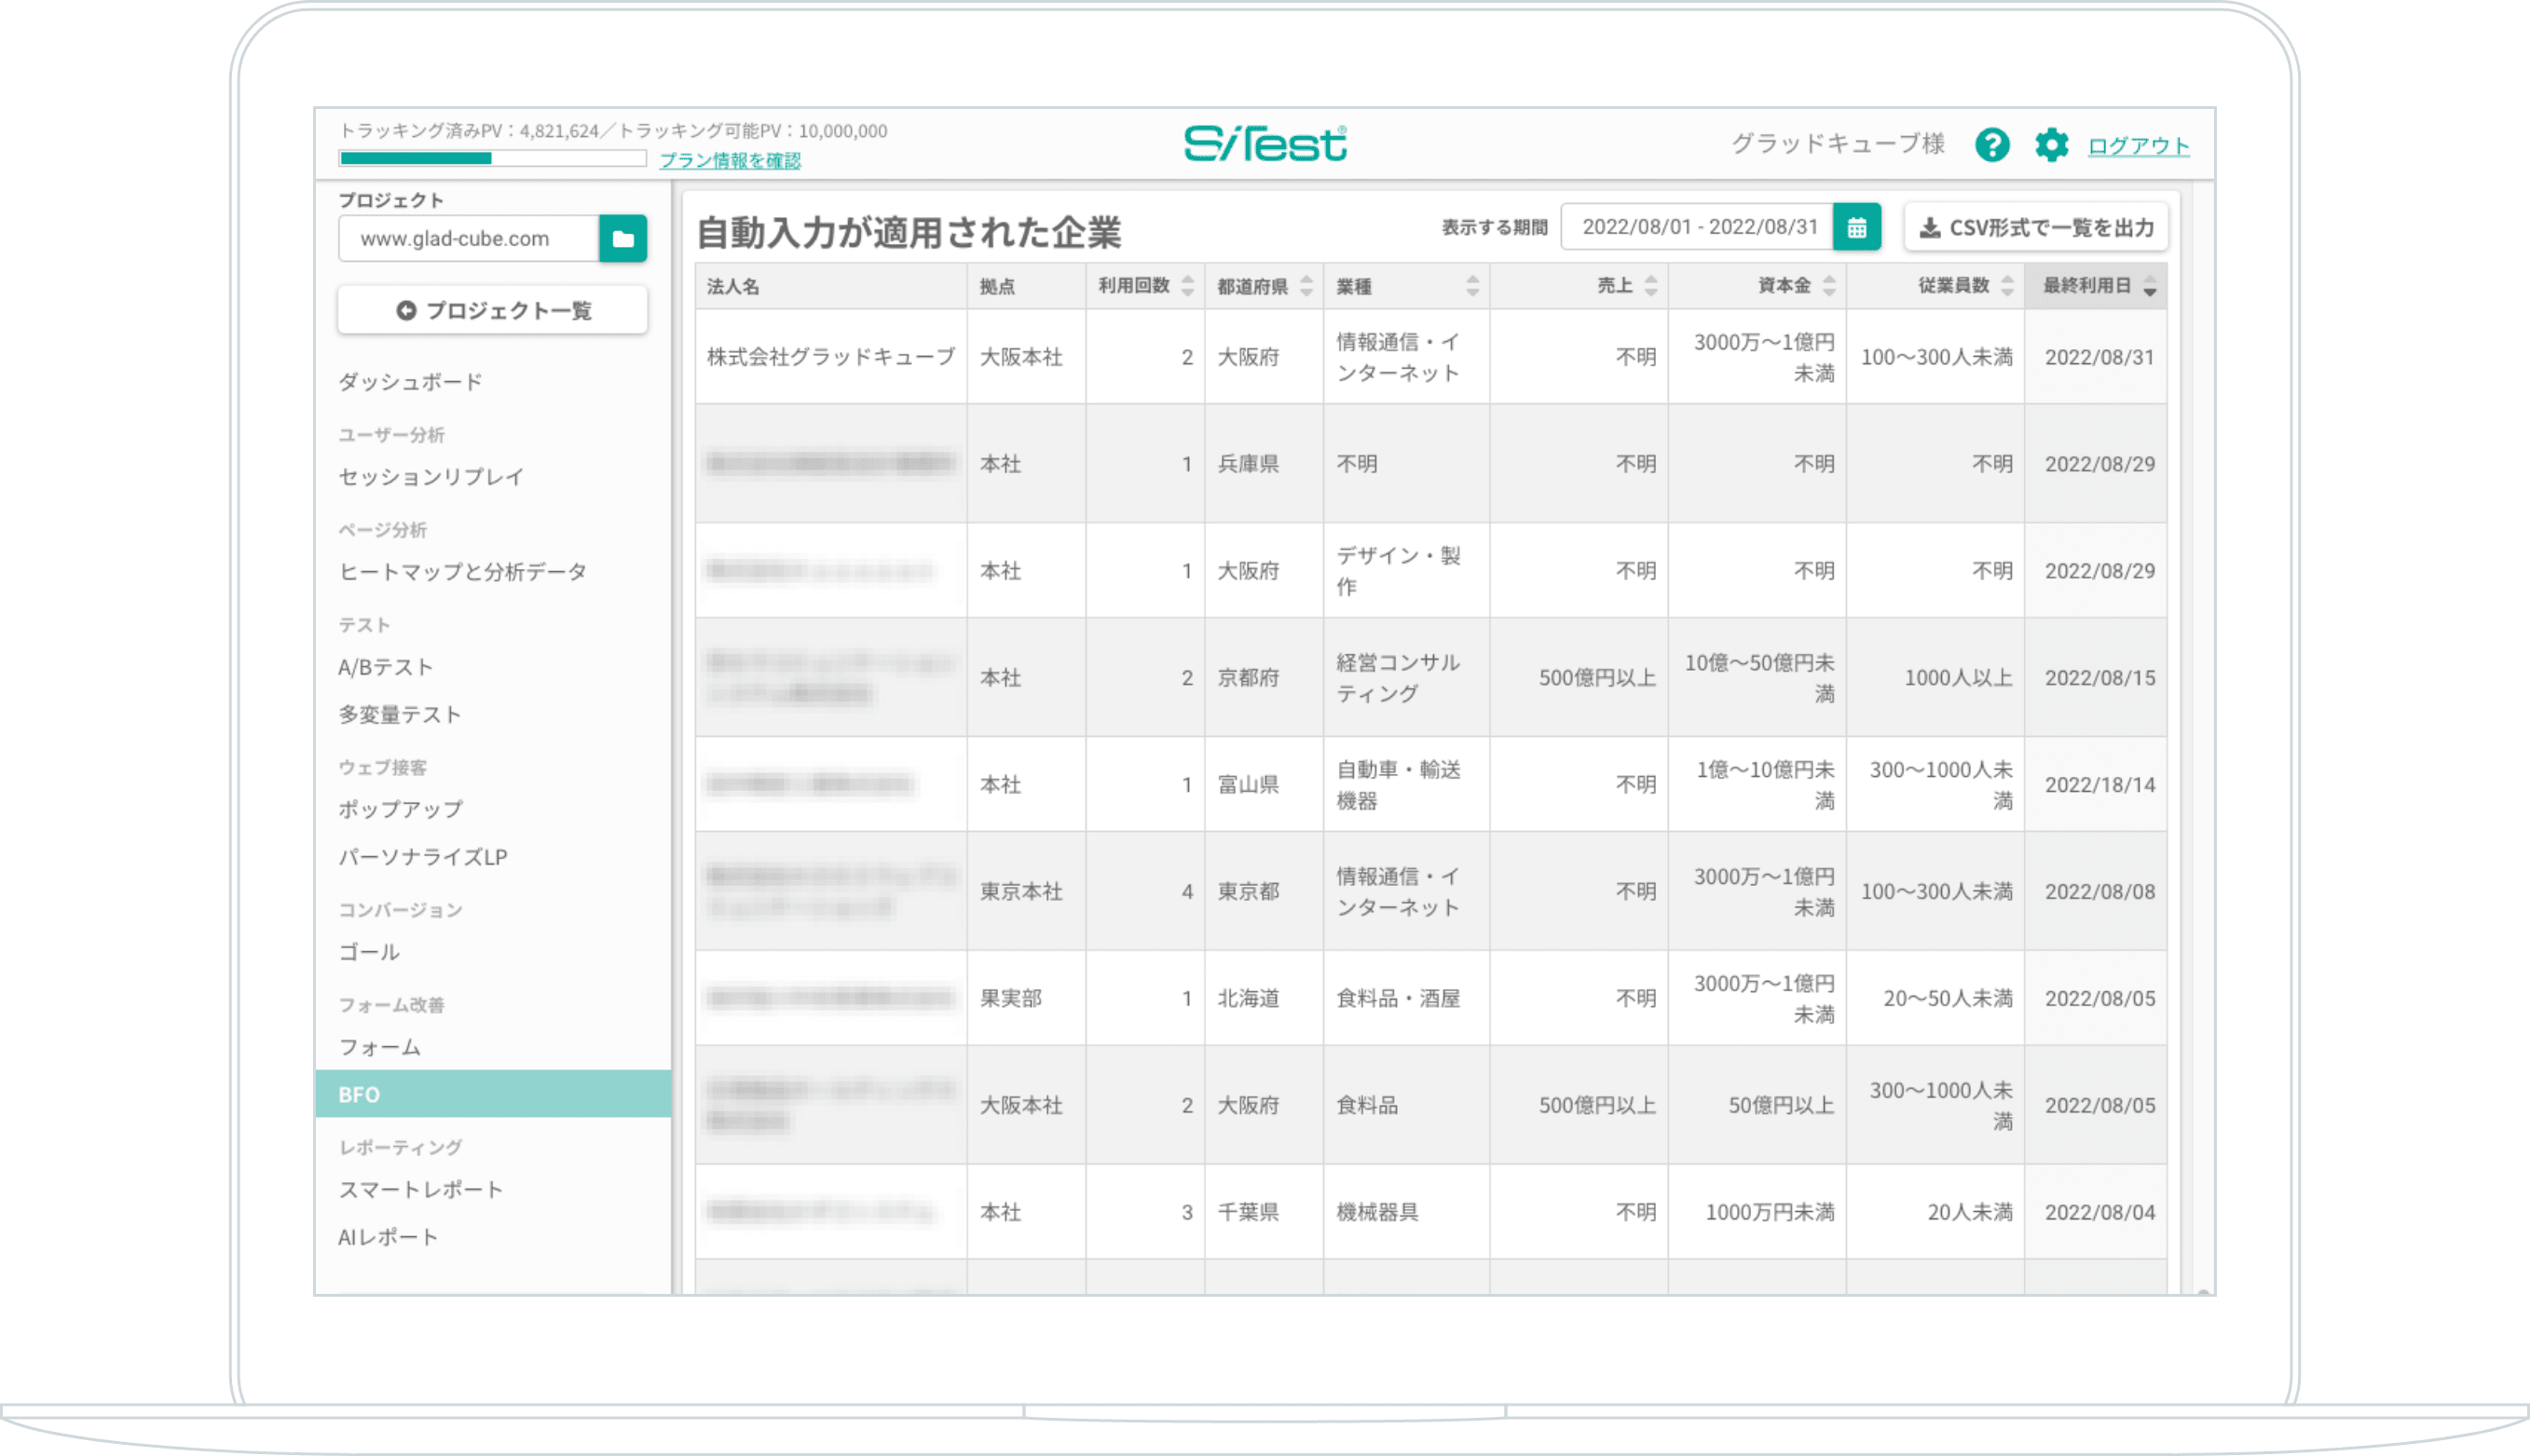
Task: Sort the table by 最終利用日 column arrow
Action: tap(2152, 287)
